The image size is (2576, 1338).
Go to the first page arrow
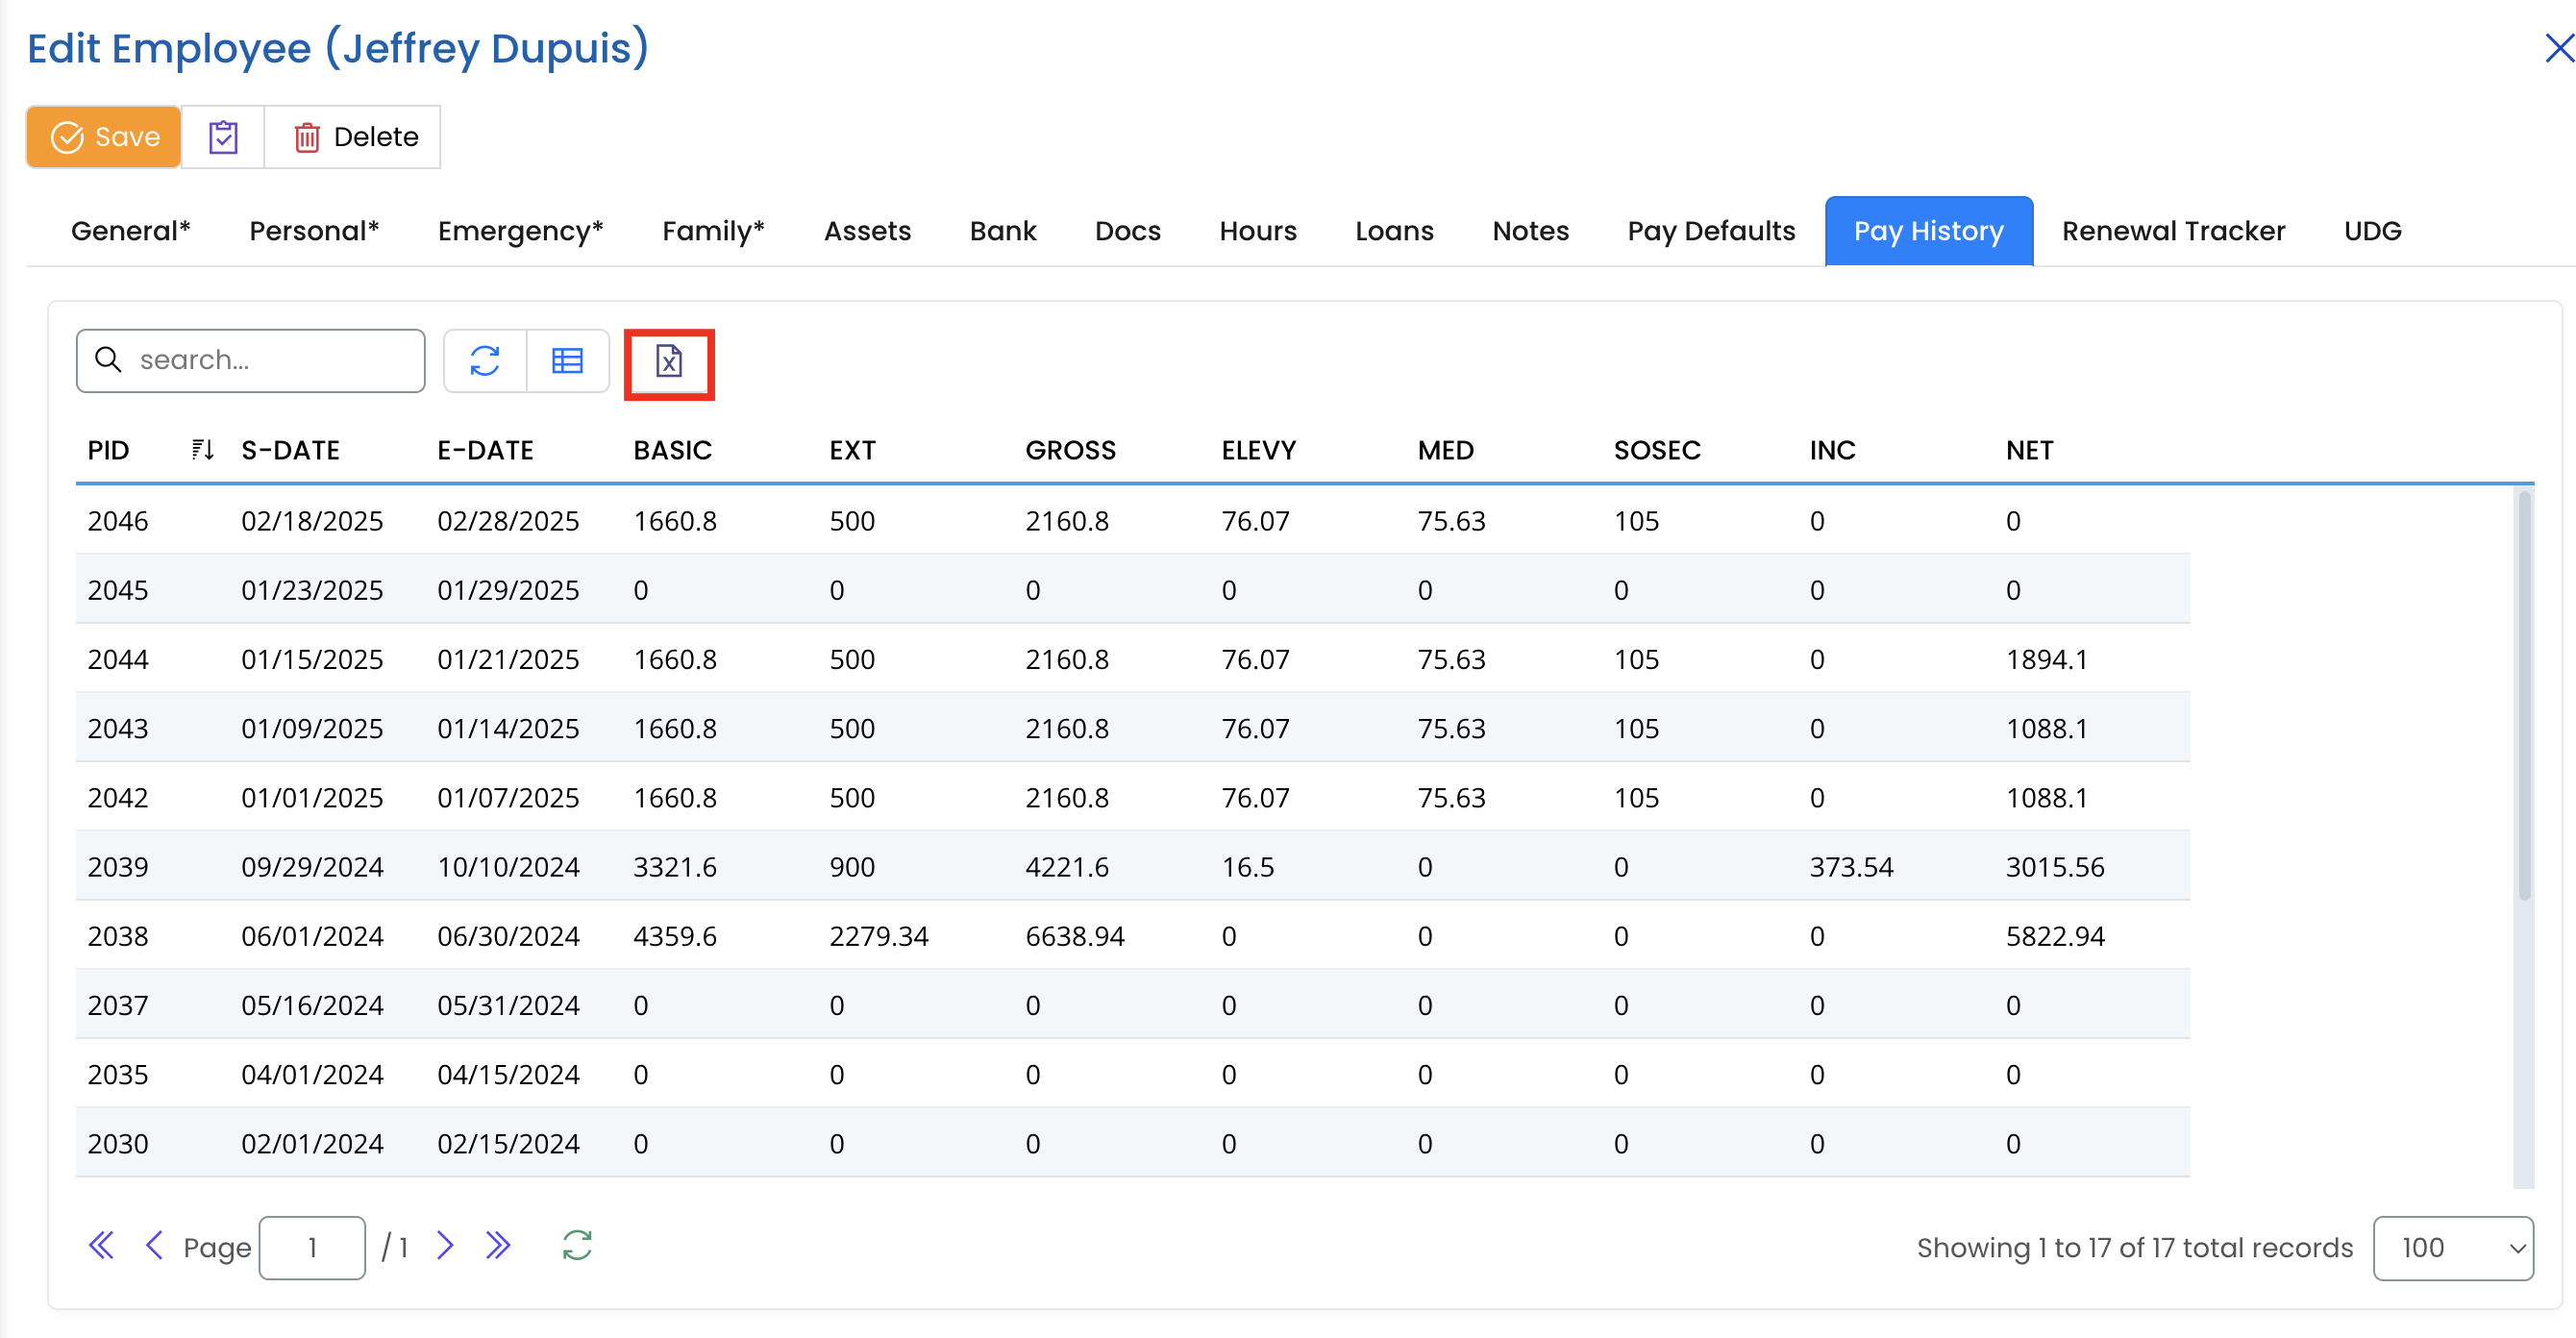tap(101, 1246)
